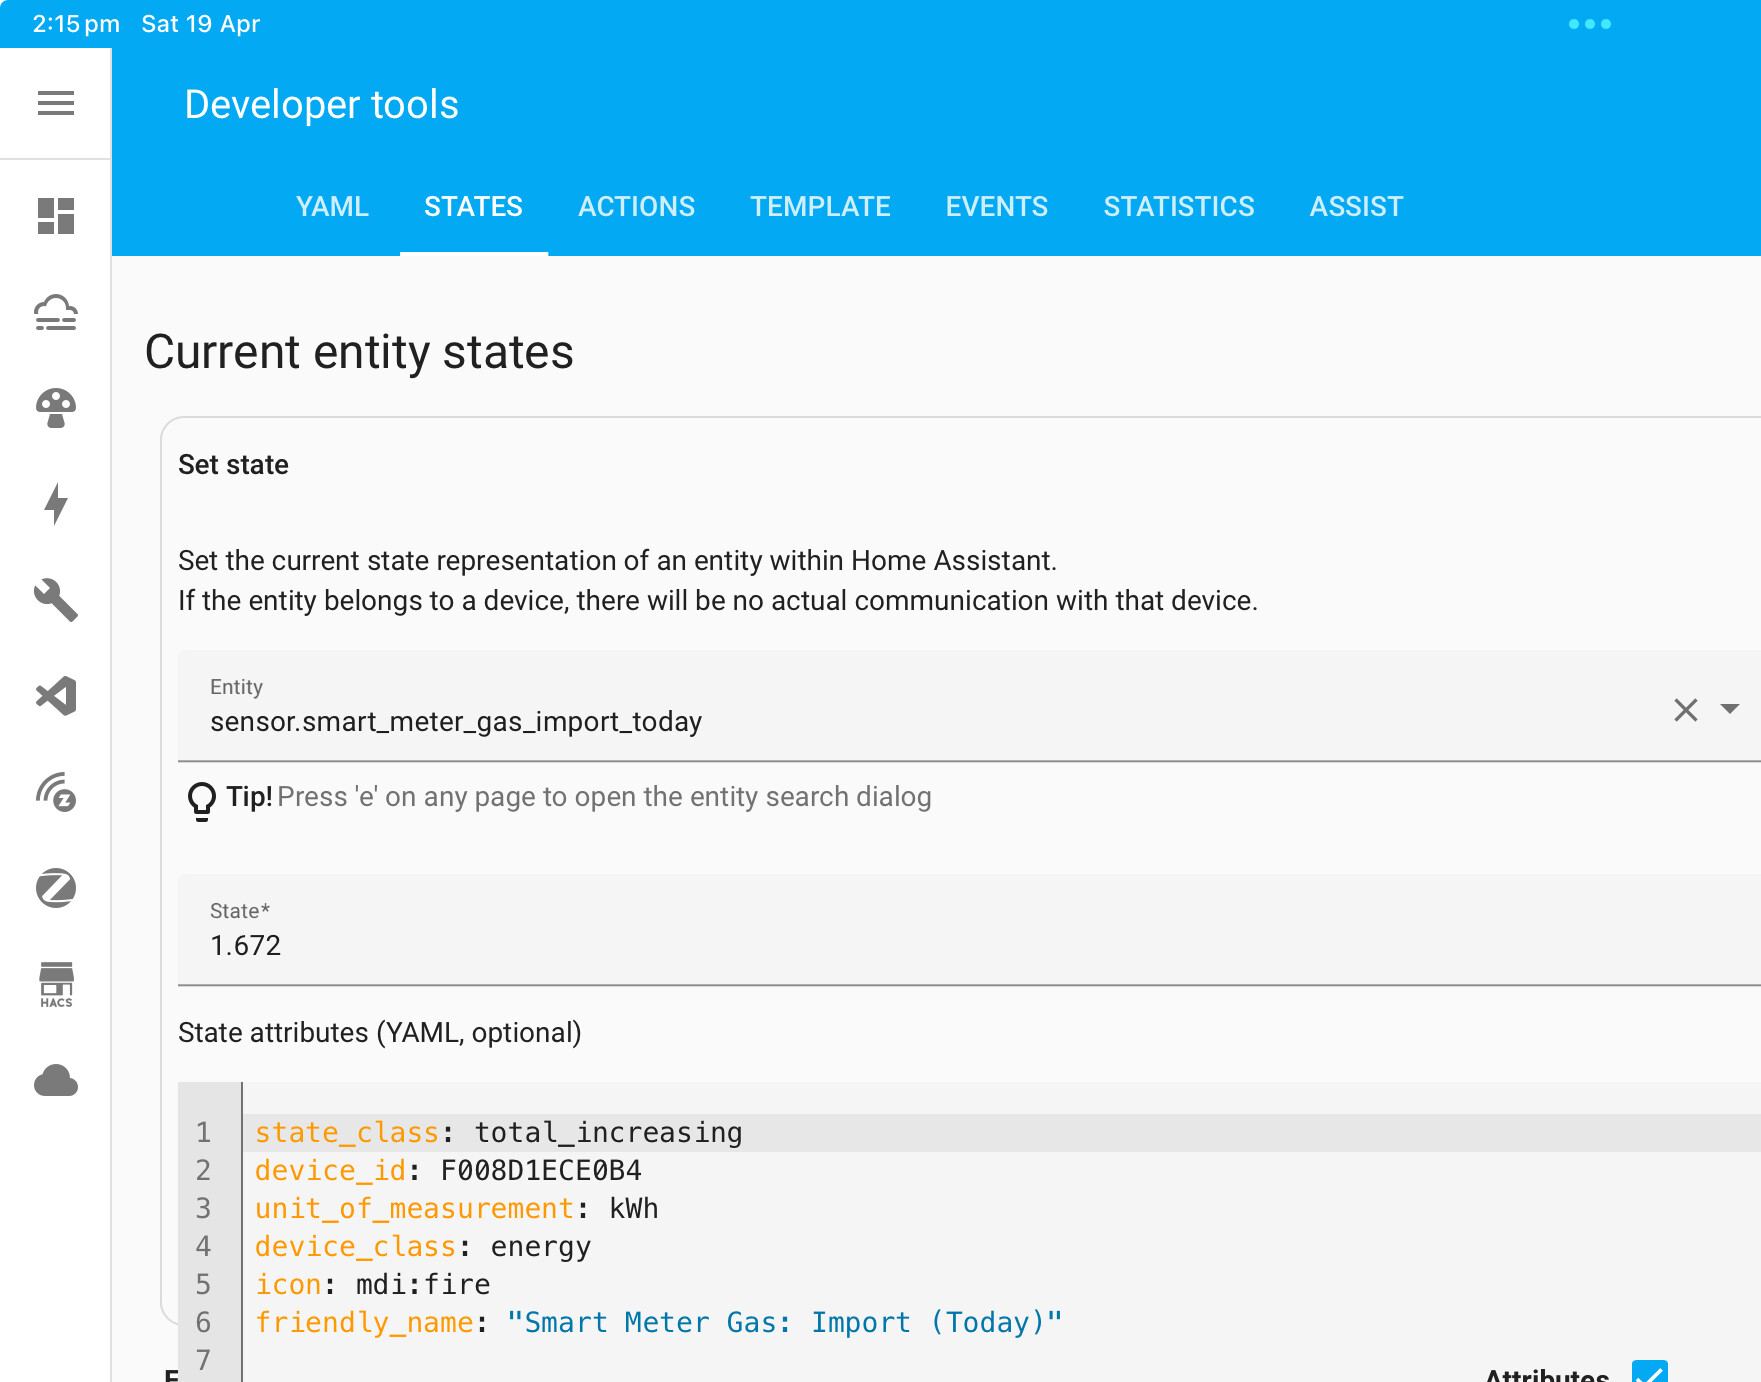The width and height of the screenshot is (1761, 1382).
Task: Open the Energy panel lightning icon
Action: [55, 505]
